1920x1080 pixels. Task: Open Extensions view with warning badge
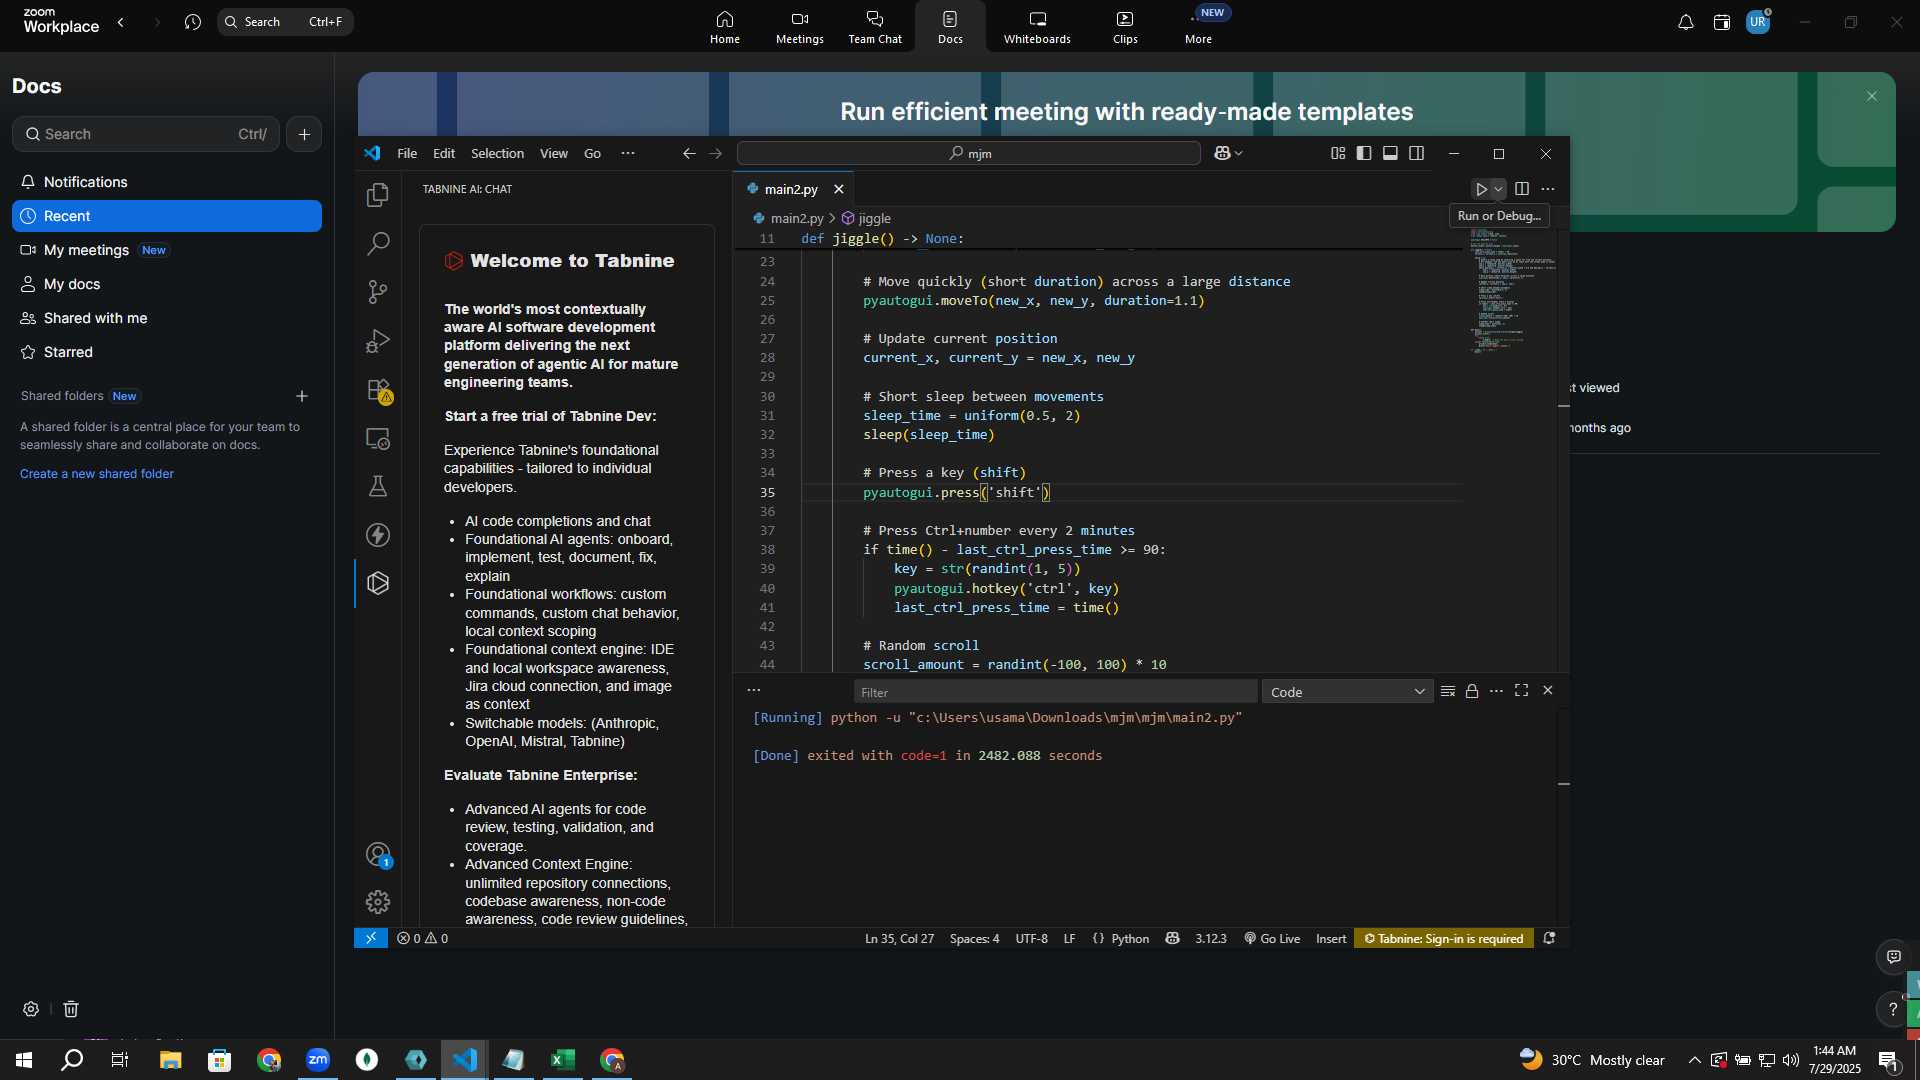coord(378,390)
